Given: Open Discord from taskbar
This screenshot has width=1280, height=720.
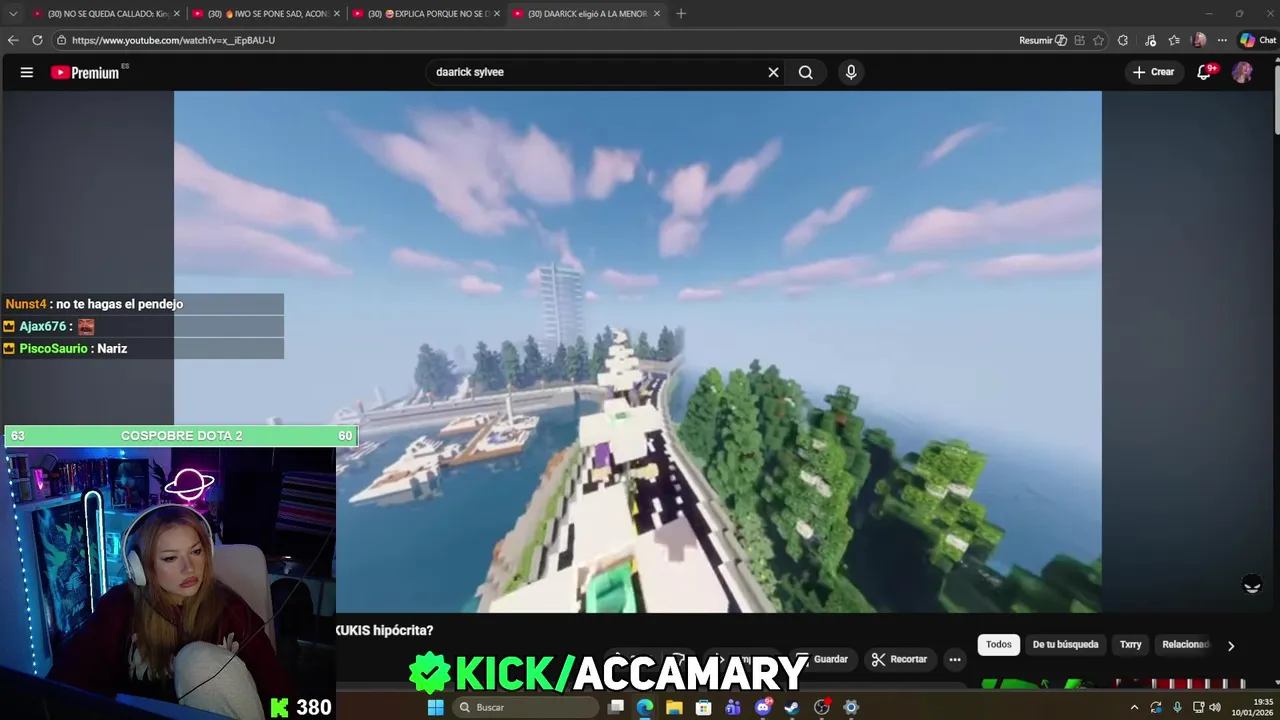Looking at the screenshot, I should click(x=763, y=707).
